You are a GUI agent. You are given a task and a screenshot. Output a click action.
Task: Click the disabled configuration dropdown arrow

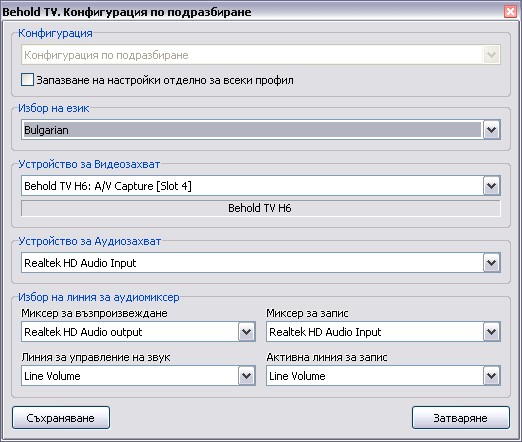coord(492,55)
